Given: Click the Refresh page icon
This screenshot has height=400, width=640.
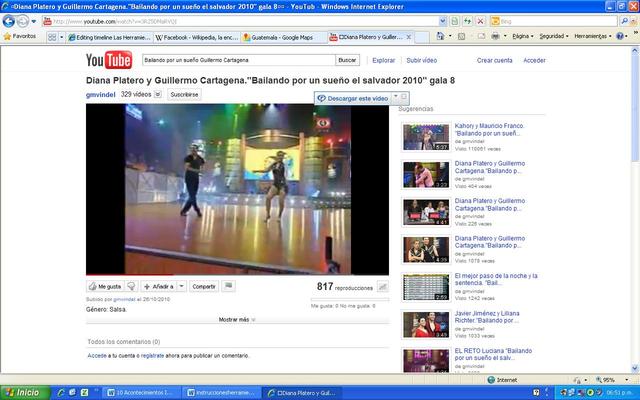Looking at the screenshot, I should click(467, 21).
